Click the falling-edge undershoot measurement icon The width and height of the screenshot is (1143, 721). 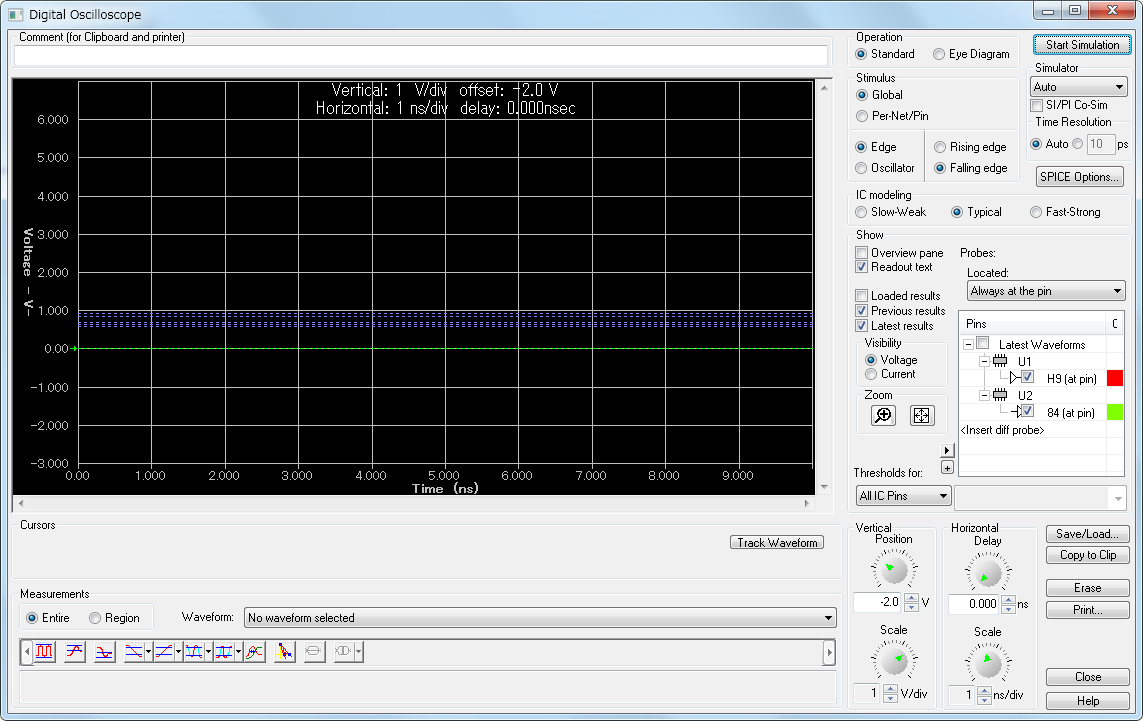pyautogui.click(x=104, y=652)
